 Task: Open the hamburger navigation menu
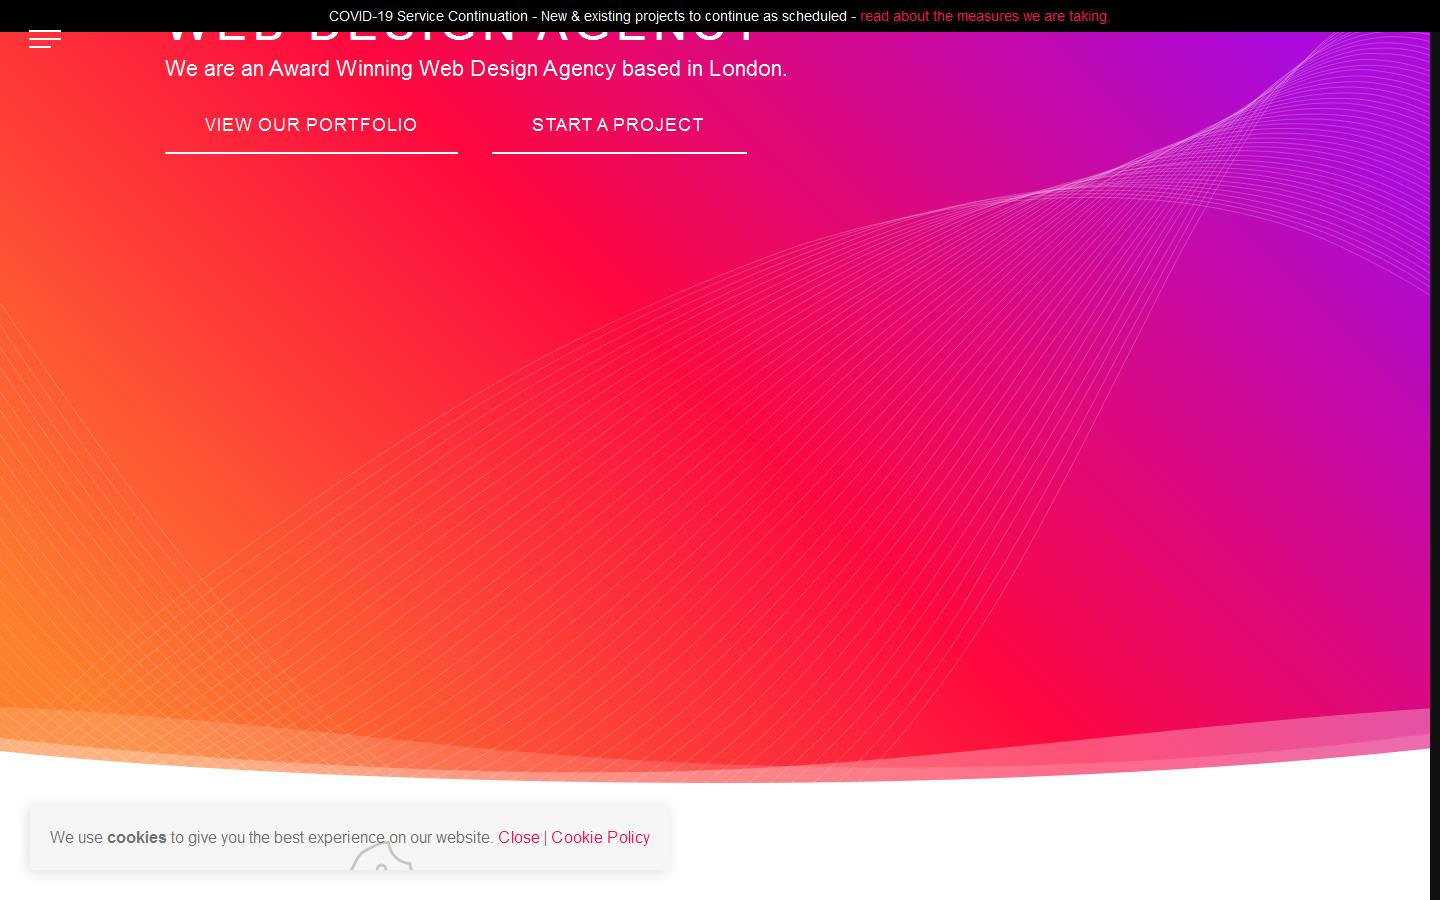45,40
